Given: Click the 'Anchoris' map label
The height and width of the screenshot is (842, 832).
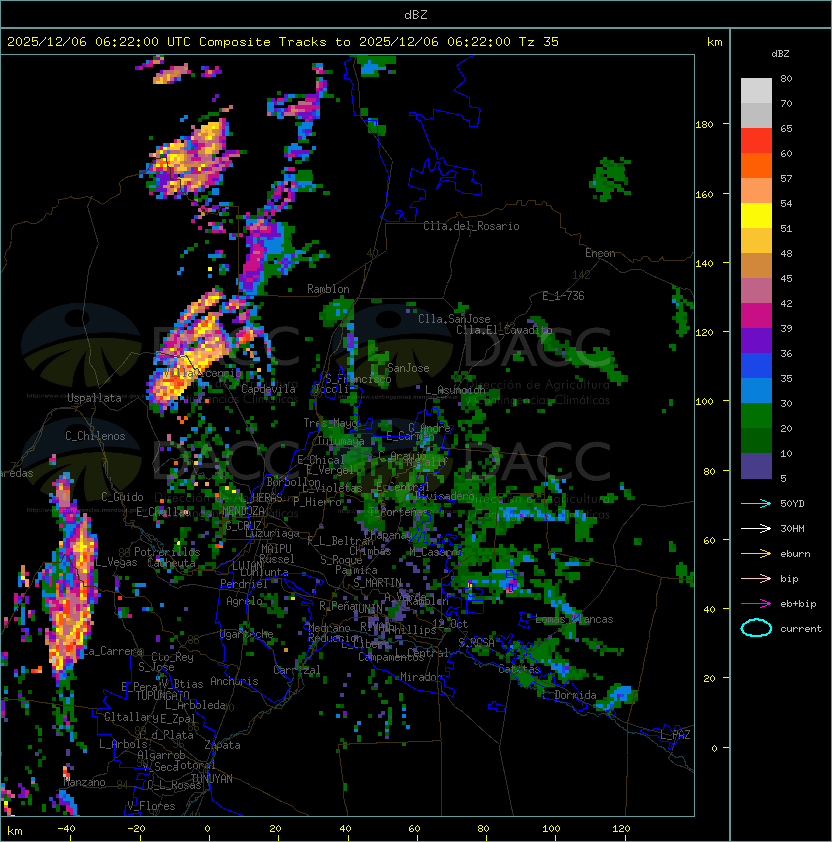Looking at the screenshot, I should 234,681.
